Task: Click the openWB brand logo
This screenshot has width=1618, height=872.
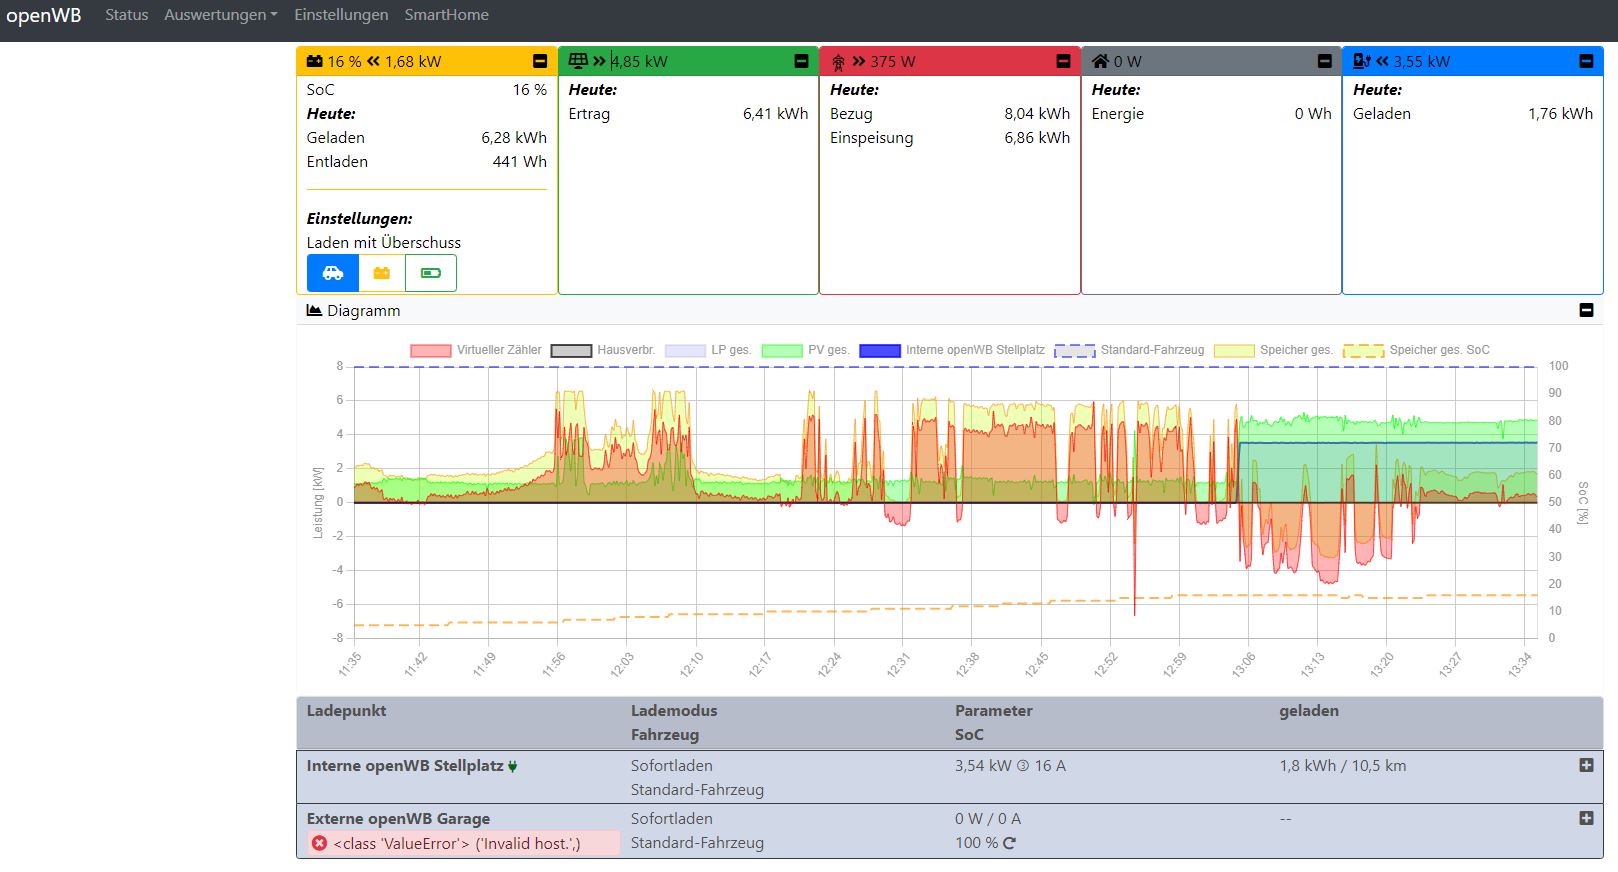Action: [x=44, y=15]
